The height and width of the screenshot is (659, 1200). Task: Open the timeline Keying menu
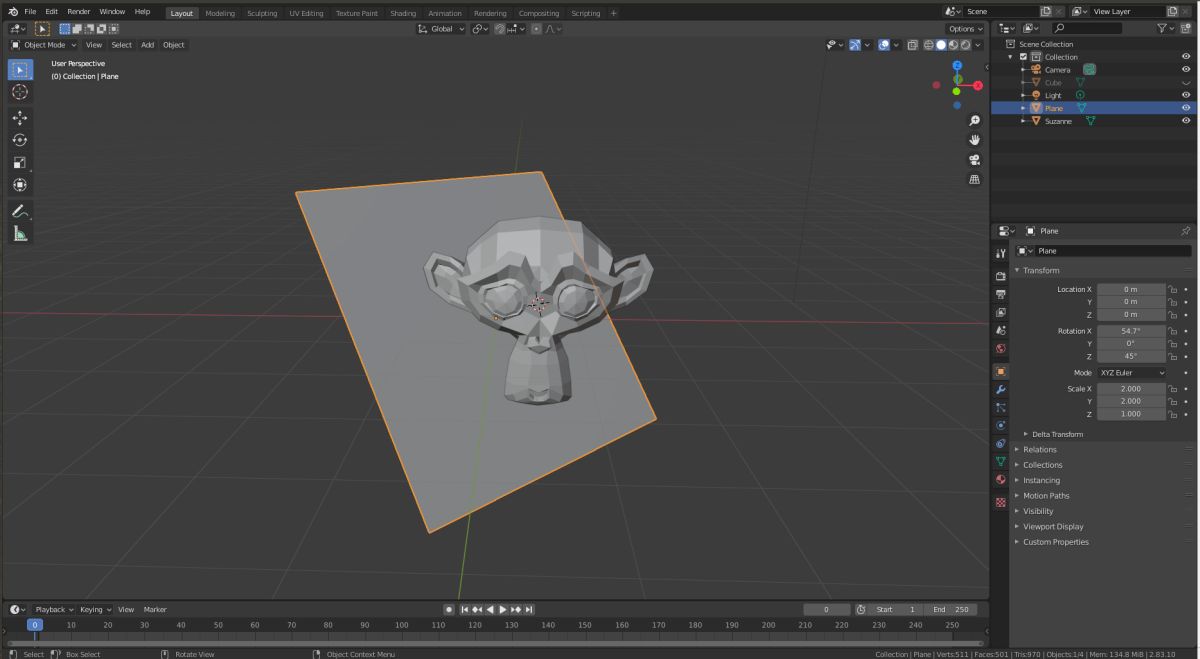tap(95, 609)
